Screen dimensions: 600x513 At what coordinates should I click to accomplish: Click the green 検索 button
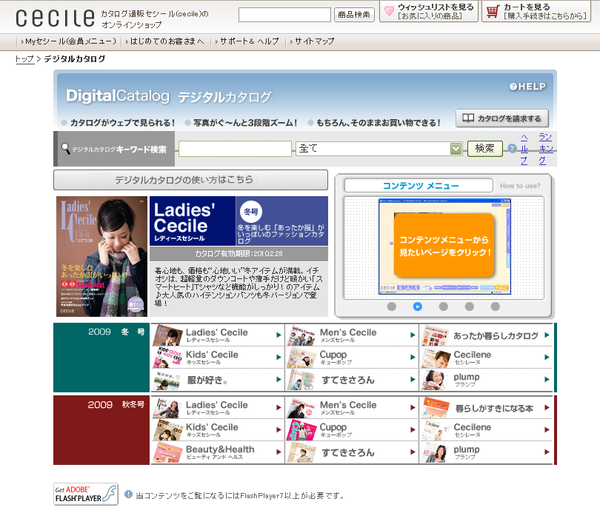(x=485, y=148)
